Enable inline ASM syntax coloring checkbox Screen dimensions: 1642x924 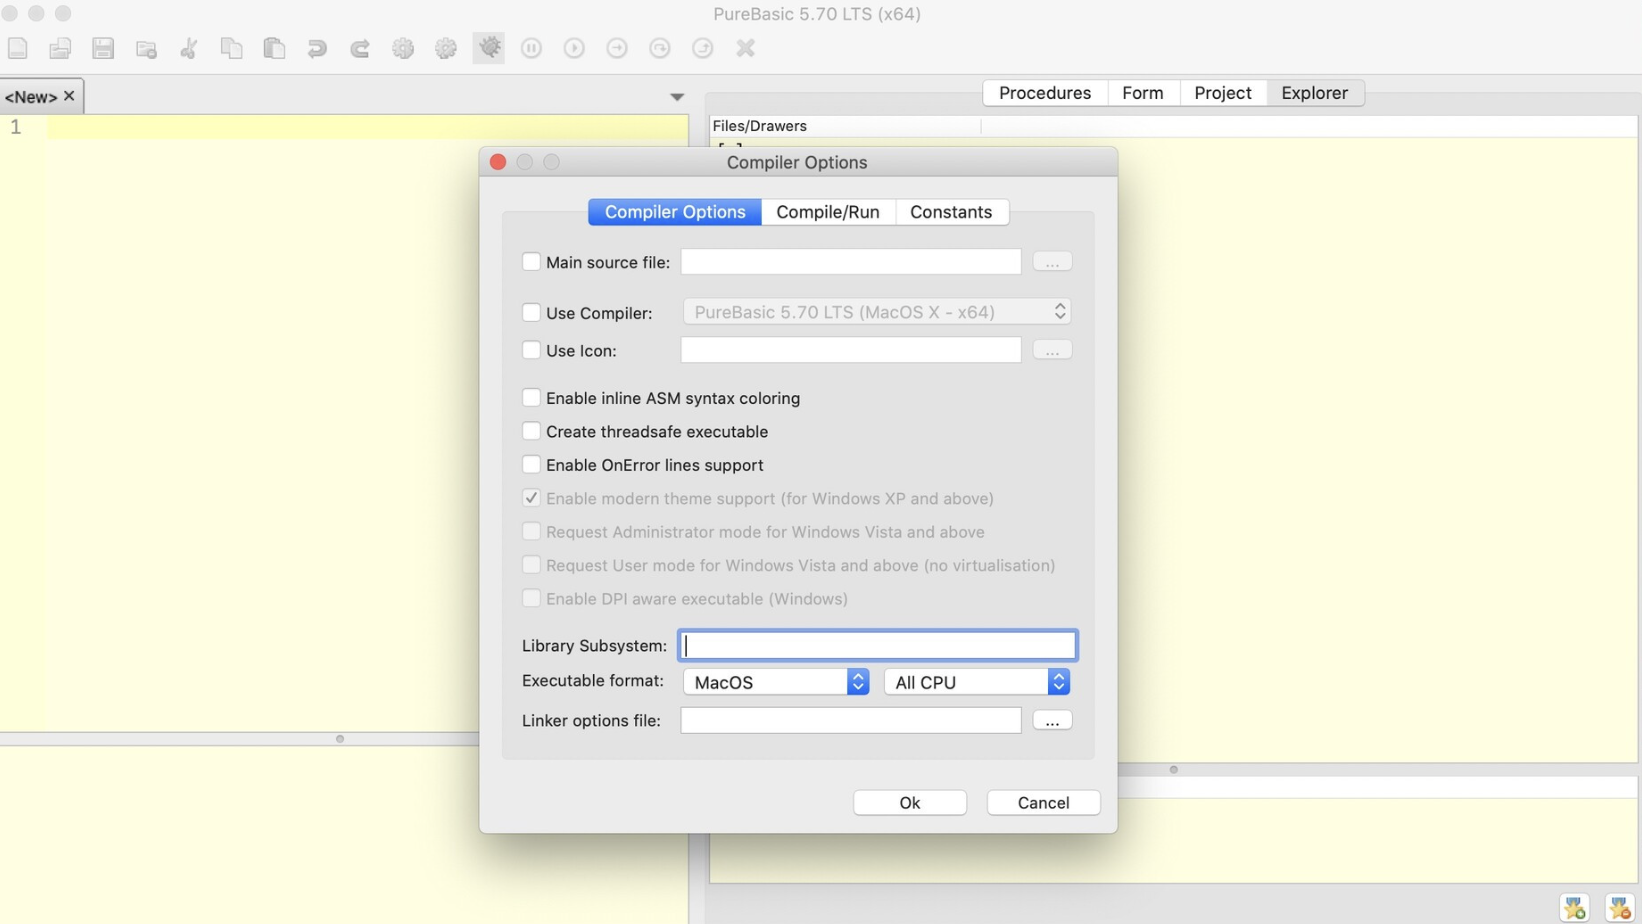click(x=531, y=398)
